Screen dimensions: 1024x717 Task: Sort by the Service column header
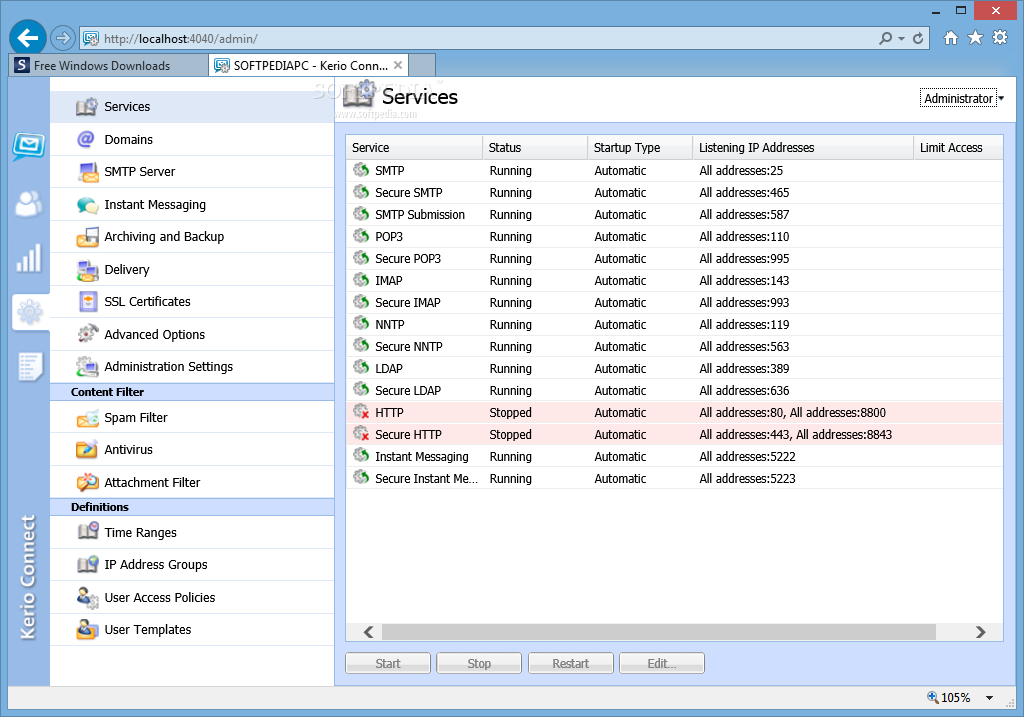click(x=415, y=148)
